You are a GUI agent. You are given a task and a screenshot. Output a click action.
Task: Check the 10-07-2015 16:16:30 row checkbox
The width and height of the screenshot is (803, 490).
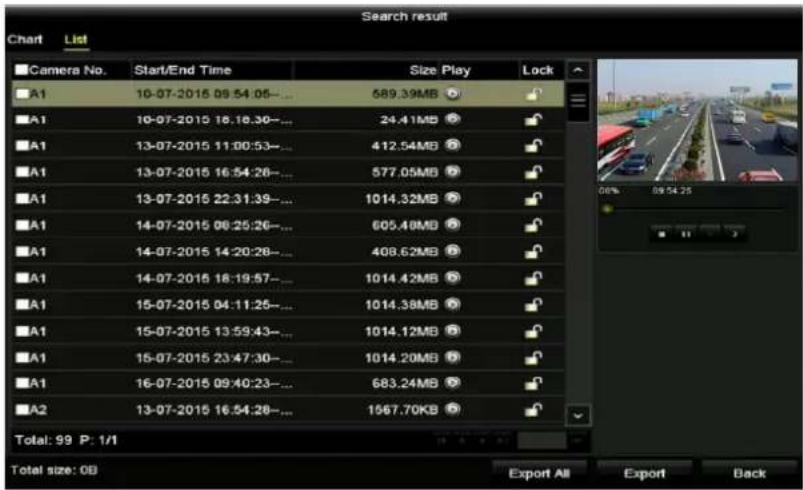click(22, 120)
